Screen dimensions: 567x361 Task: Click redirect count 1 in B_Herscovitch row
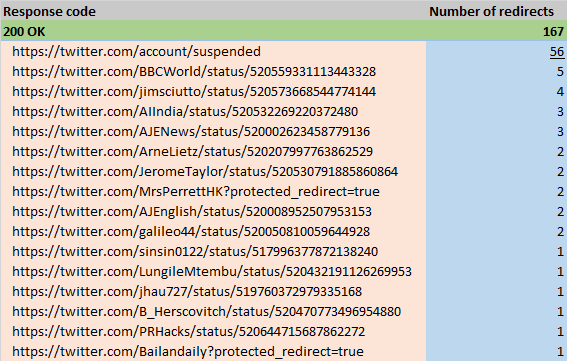click(560, 311)
